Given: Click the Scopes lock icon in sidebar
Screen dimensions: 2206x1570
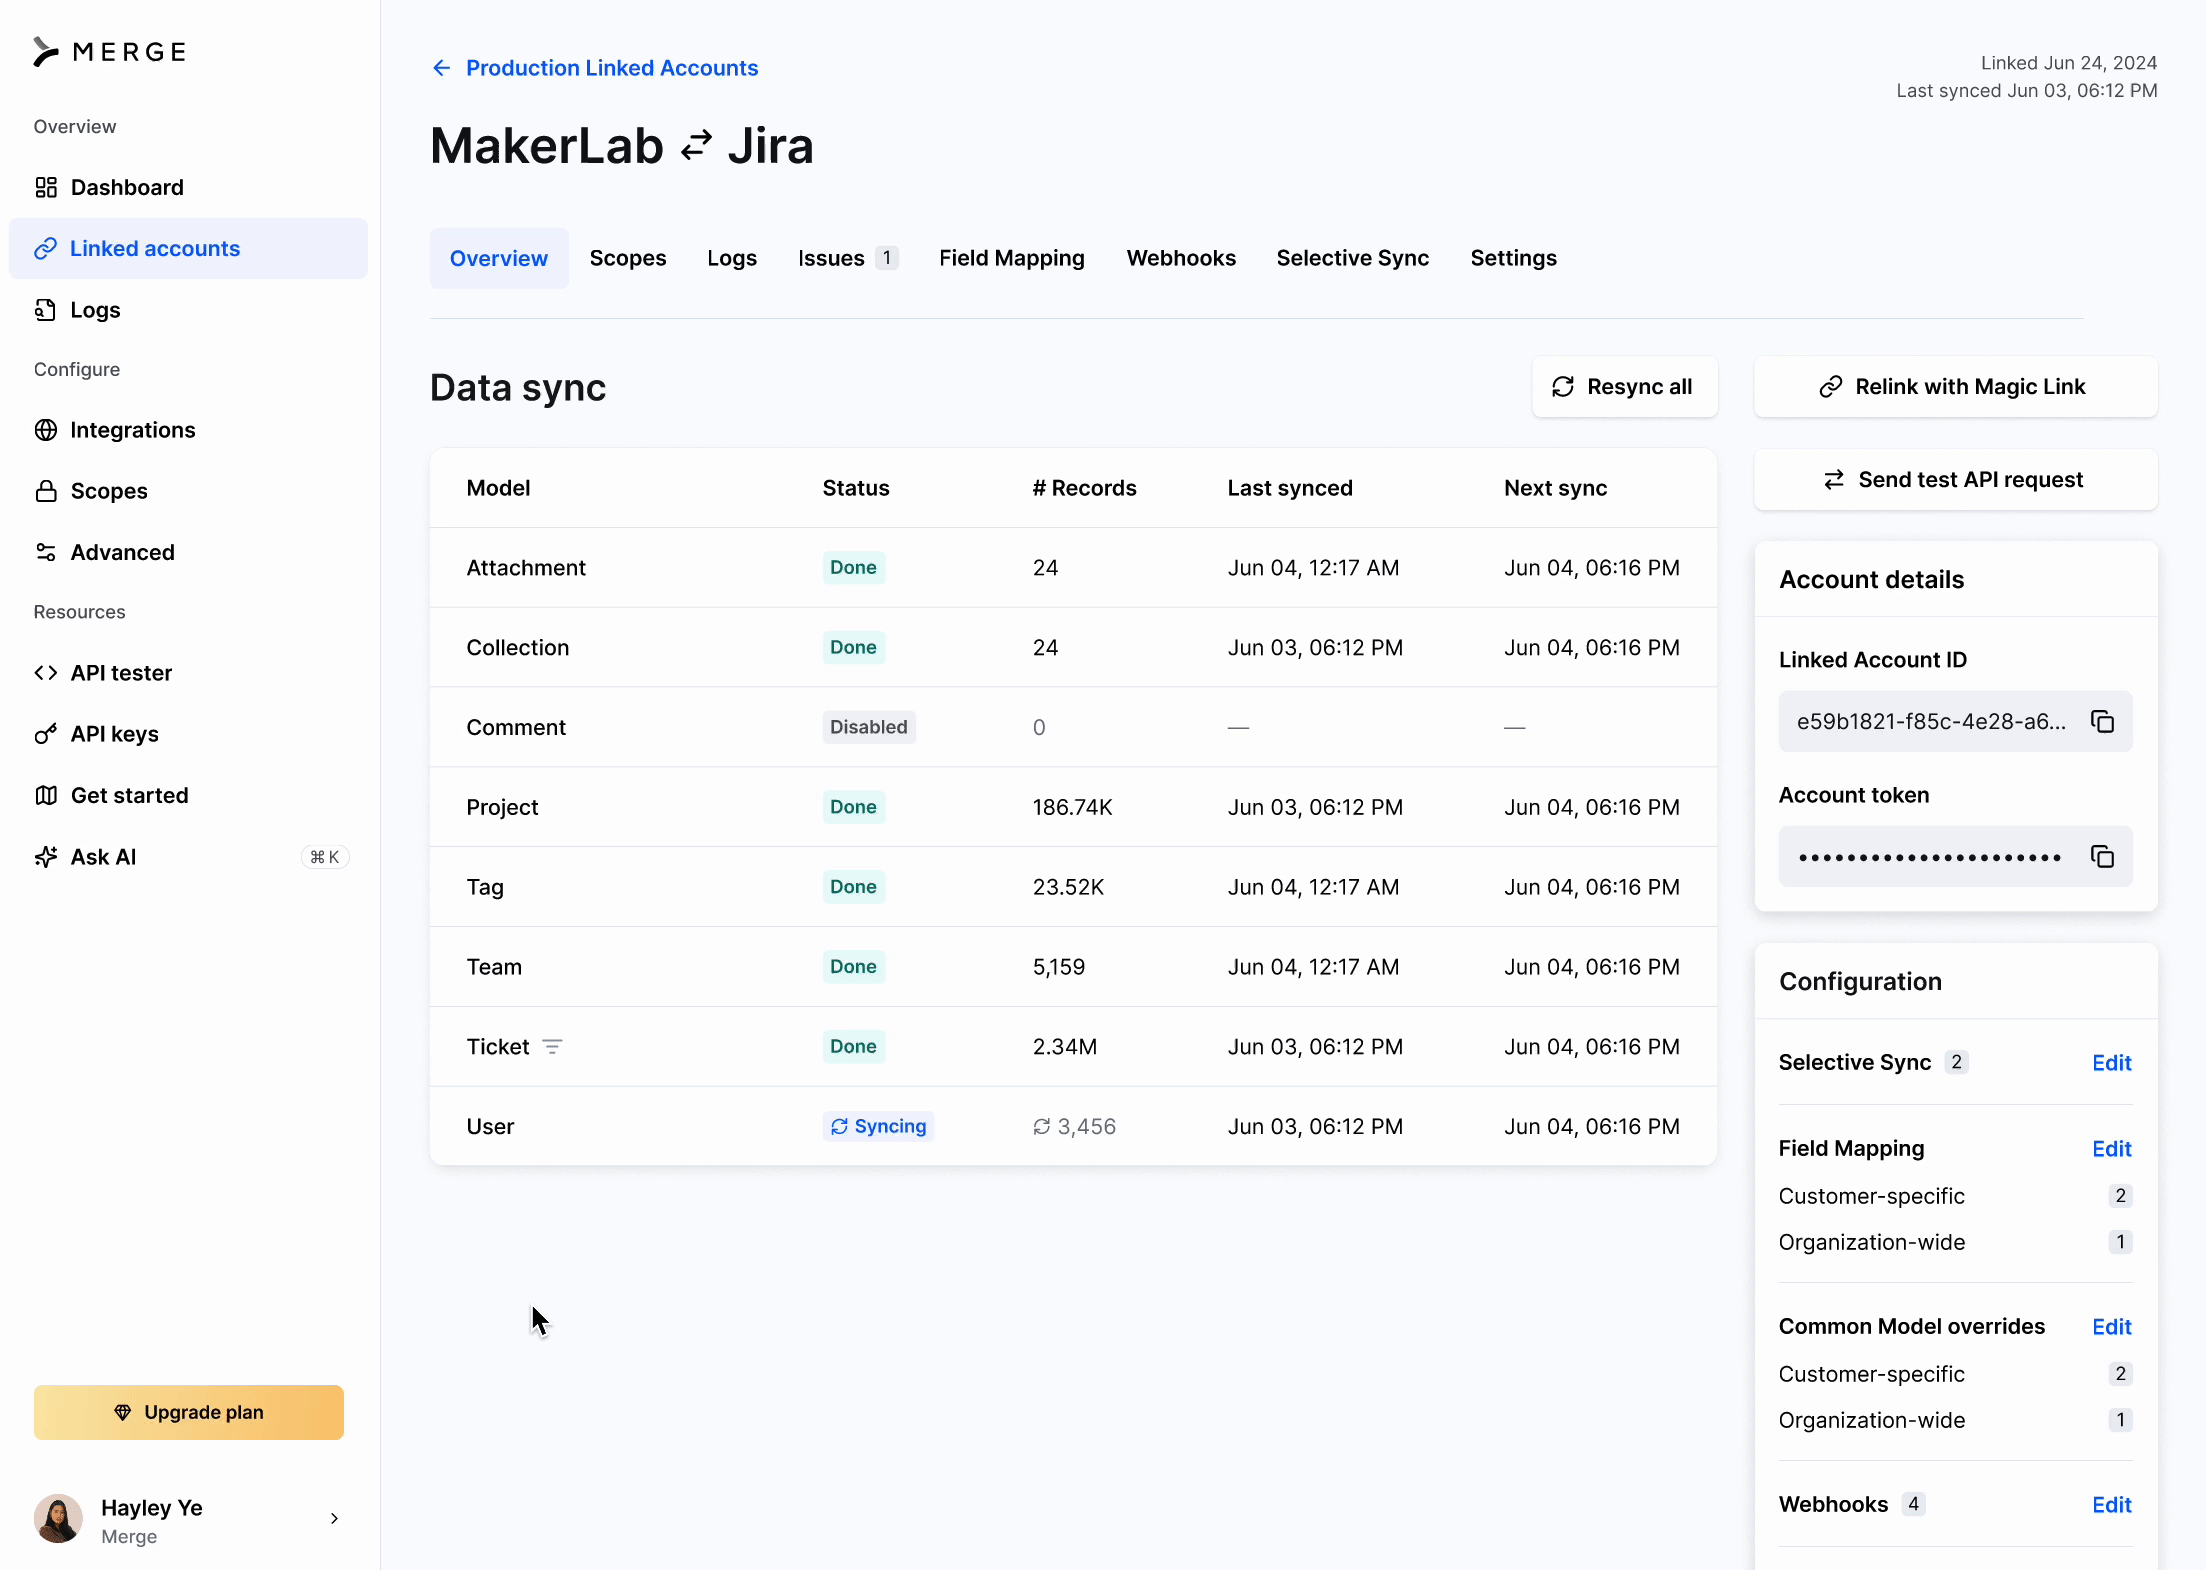Looking at the screenshot, I should (46, 491).
